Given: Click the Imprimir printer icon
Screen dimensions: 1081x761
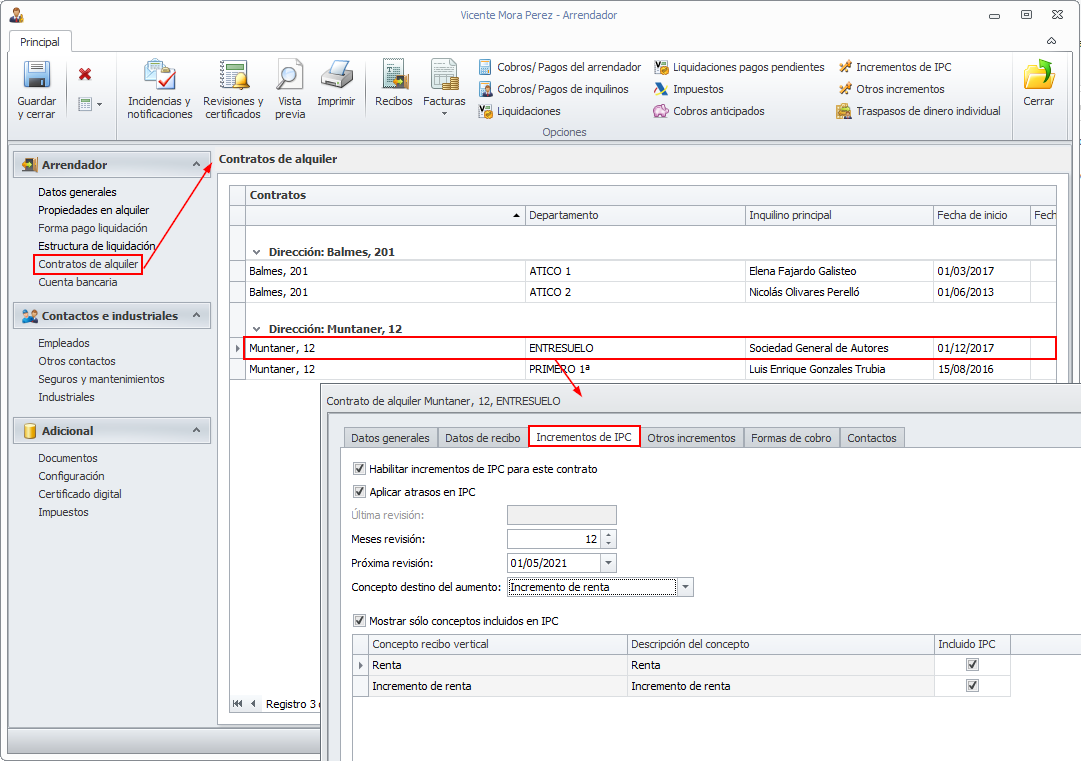Looking at the screenshot, I should (x=336, y=76).
